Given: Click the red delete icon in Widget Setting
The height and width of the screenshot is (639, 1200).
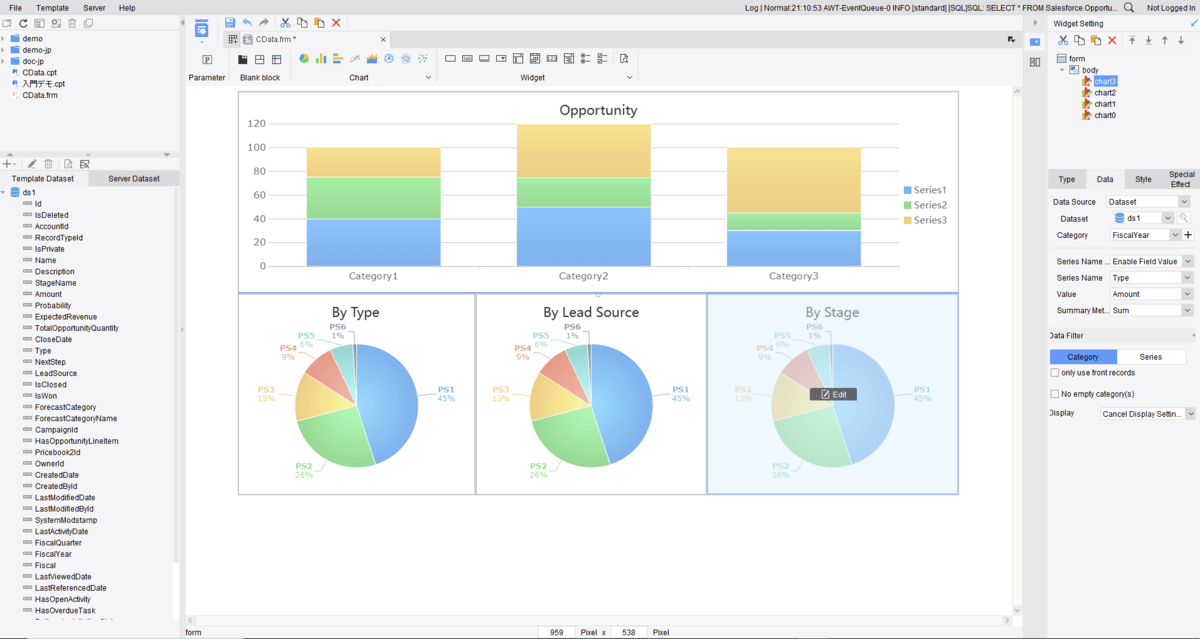Looking at the screenshot, I should coord(1112,40).
